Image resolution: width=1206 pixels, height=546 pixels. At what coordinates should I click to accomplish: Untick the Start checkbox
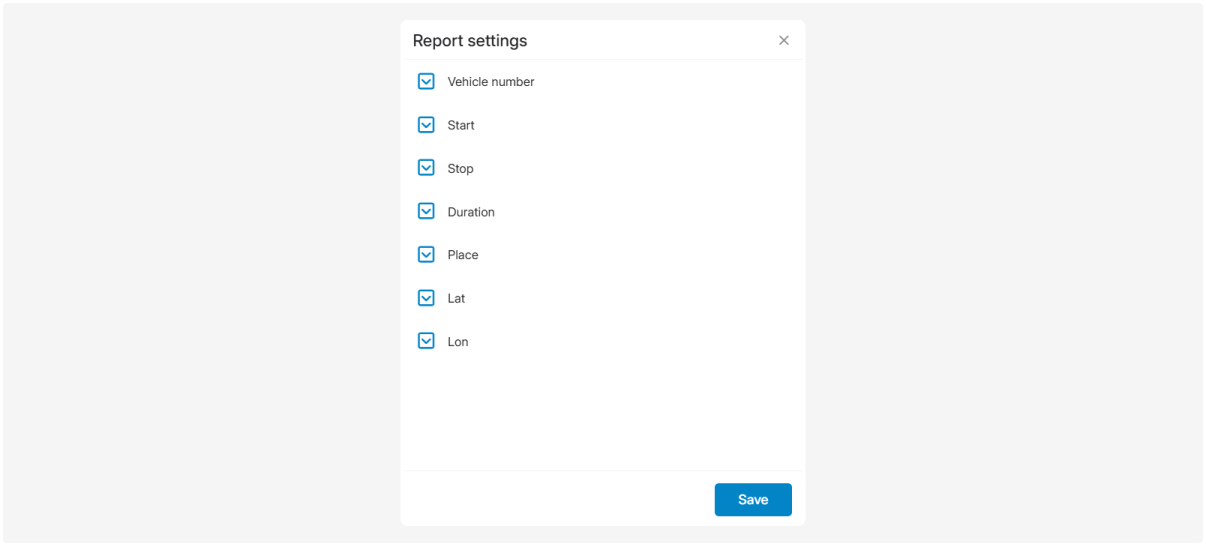tap(426, 125)
